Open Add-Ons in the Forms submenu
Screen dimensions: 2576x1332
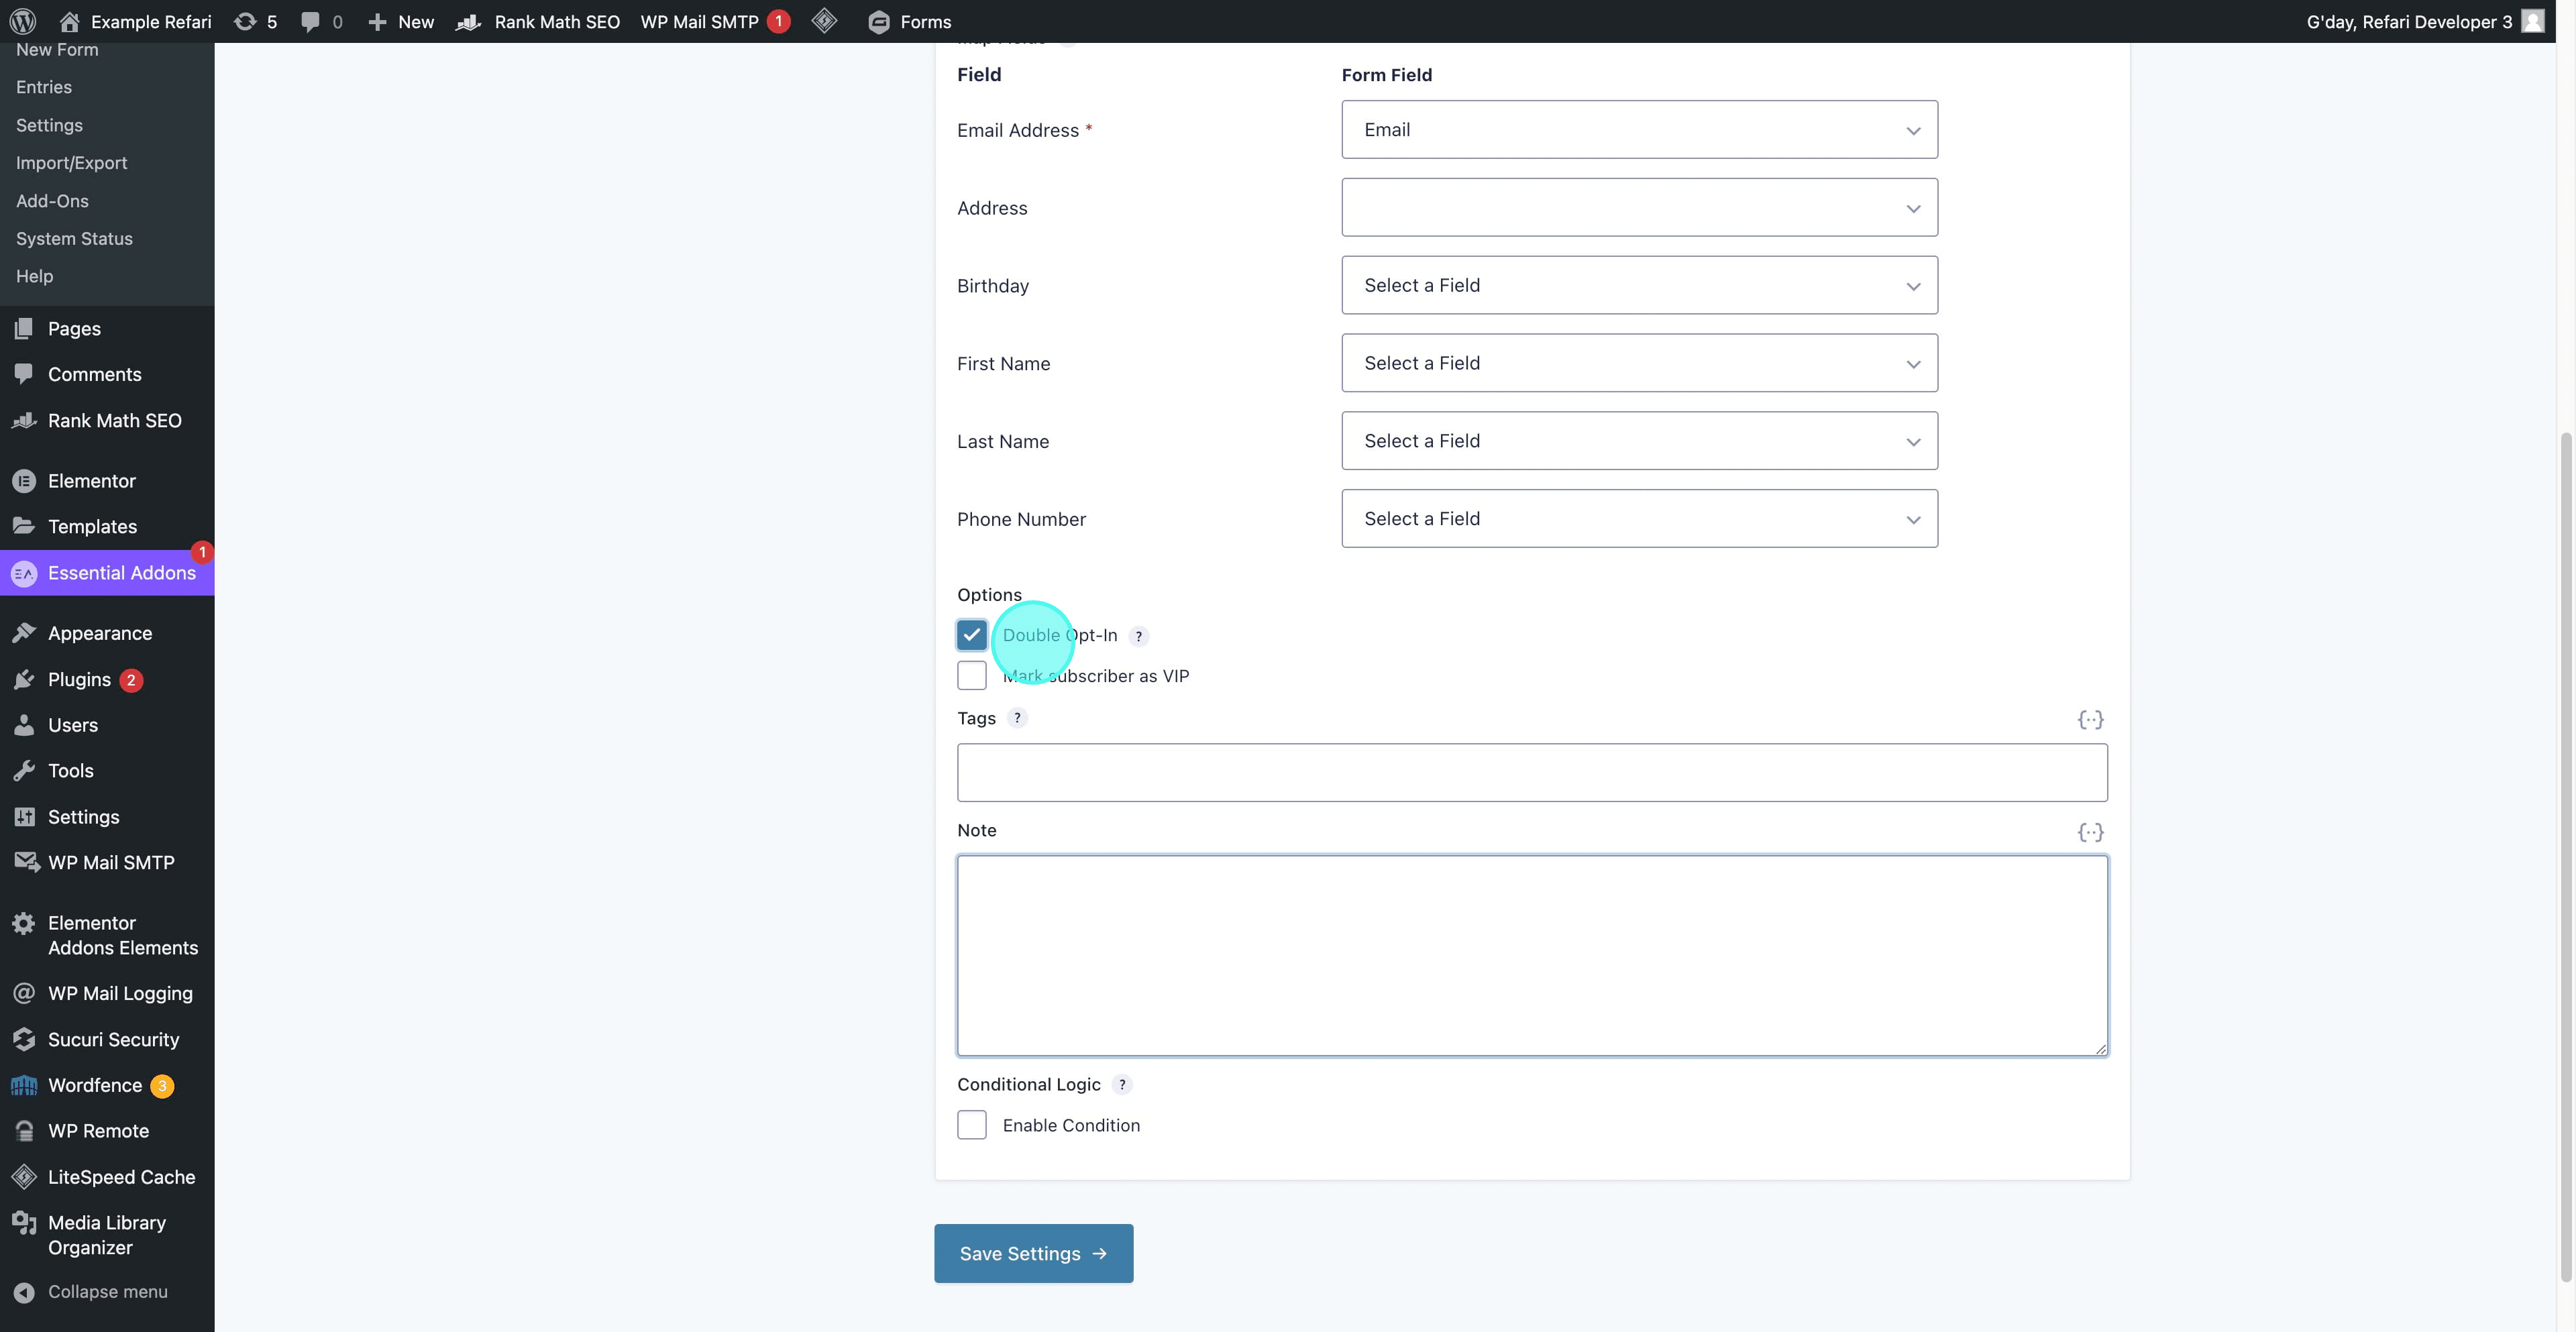click(52, 201)
